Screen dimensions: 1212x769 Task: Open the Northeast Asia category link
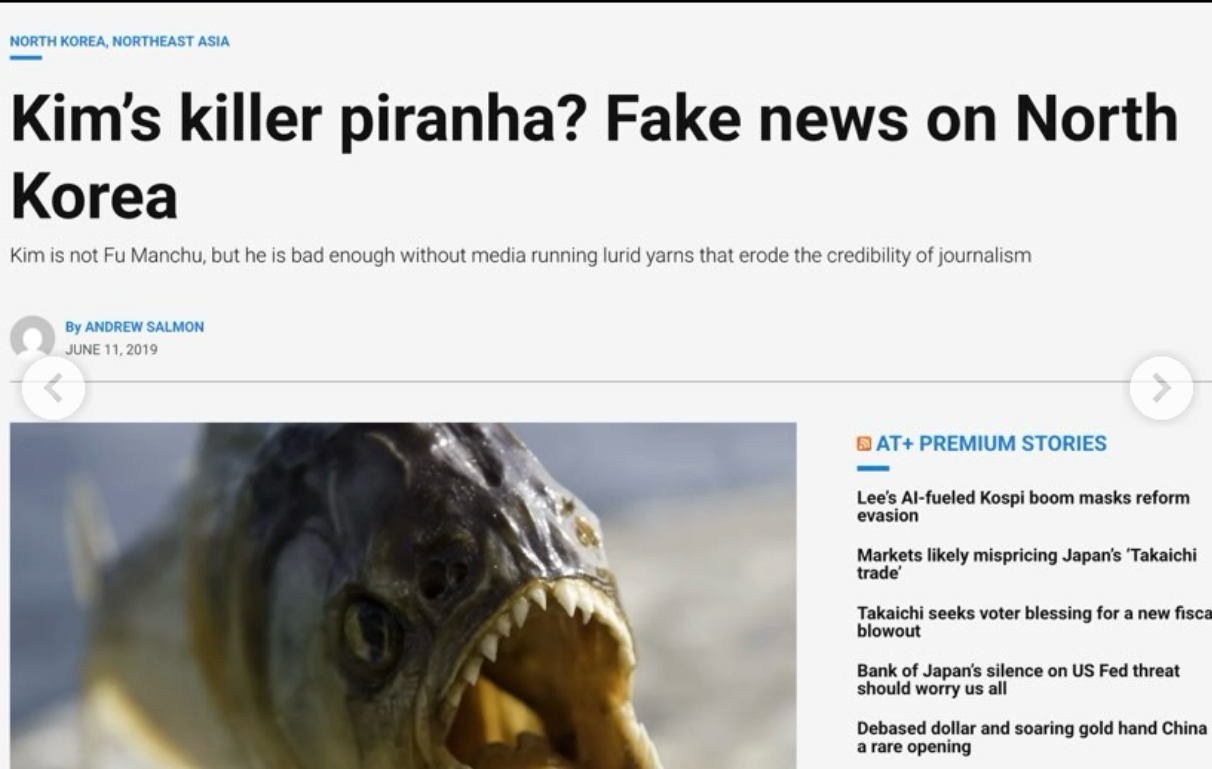click(171, 41)
